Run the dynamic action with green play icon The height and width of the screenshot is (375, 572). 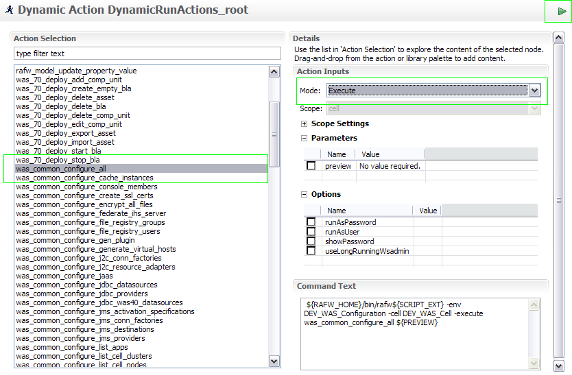tap(561, 11)
